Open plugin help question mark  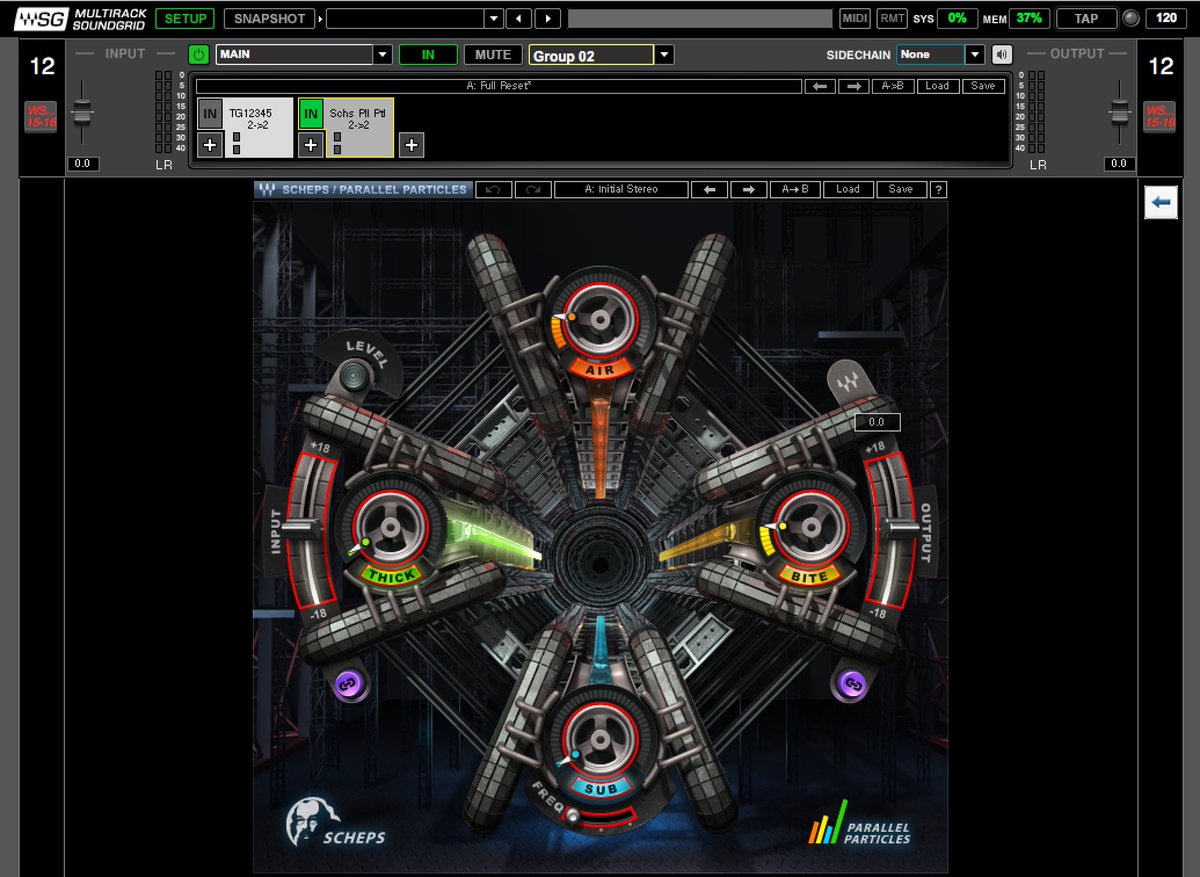(938, 189)
